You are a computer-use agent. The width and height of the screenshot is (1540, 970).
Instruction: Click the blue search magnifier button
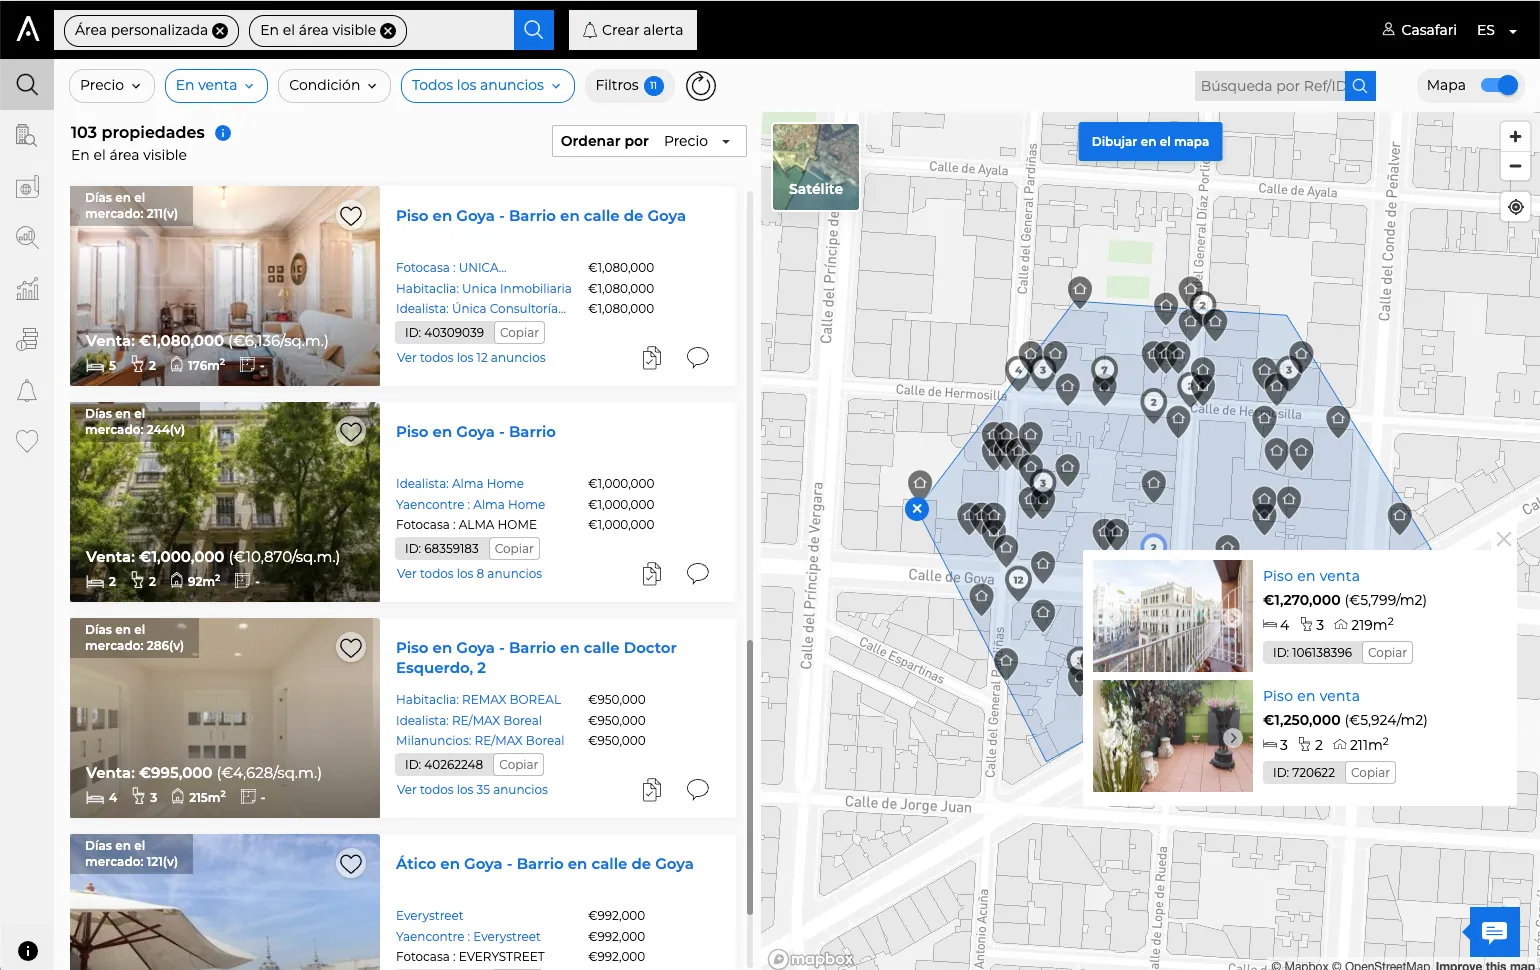click(x=534, y=30)
